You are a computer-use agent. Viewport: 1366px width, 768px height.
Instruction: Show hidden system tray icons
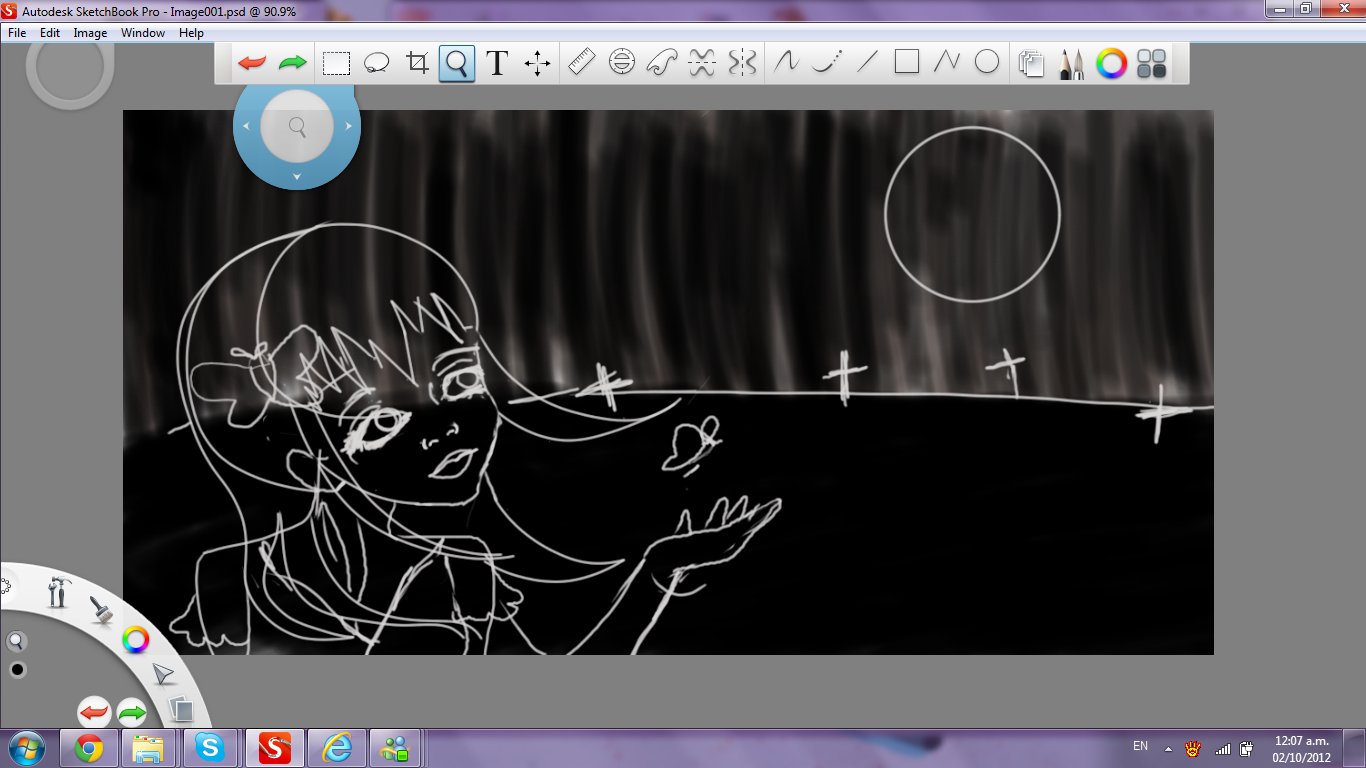tap(1168, 748)
